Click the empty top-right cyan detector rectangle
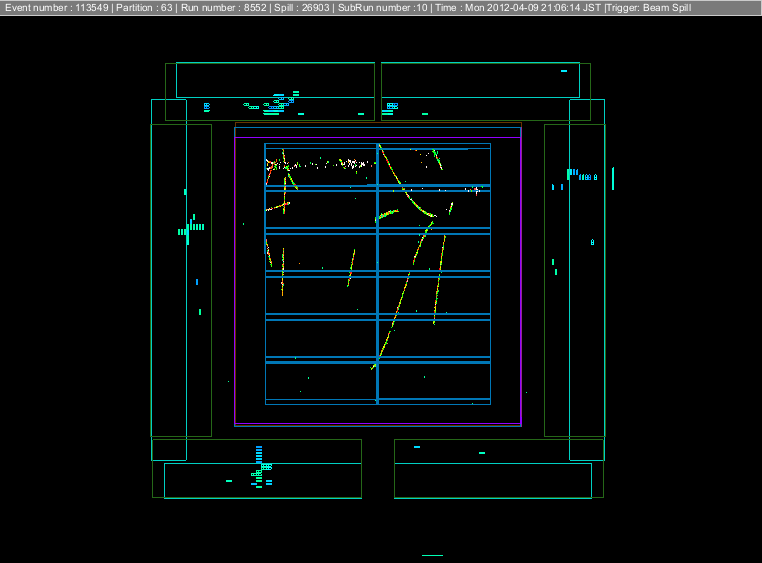This screenshot has width=762, height=563. (x=480, y=80)
